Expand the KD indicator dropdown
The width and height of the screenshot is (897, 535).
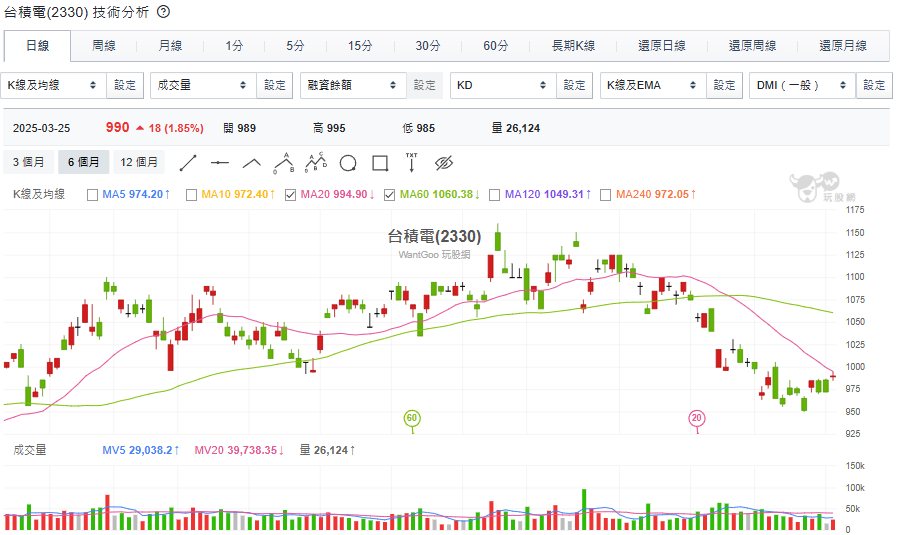pyautogui.click(x=503, y=86)
